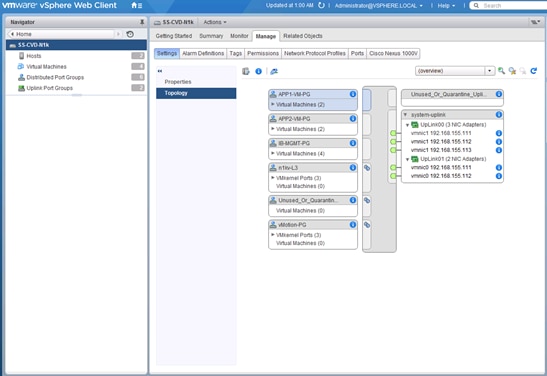Viewport: 547px width, 376px height.
Task: Click the zoom in magnifier icon
Action: tap(501, 71)
